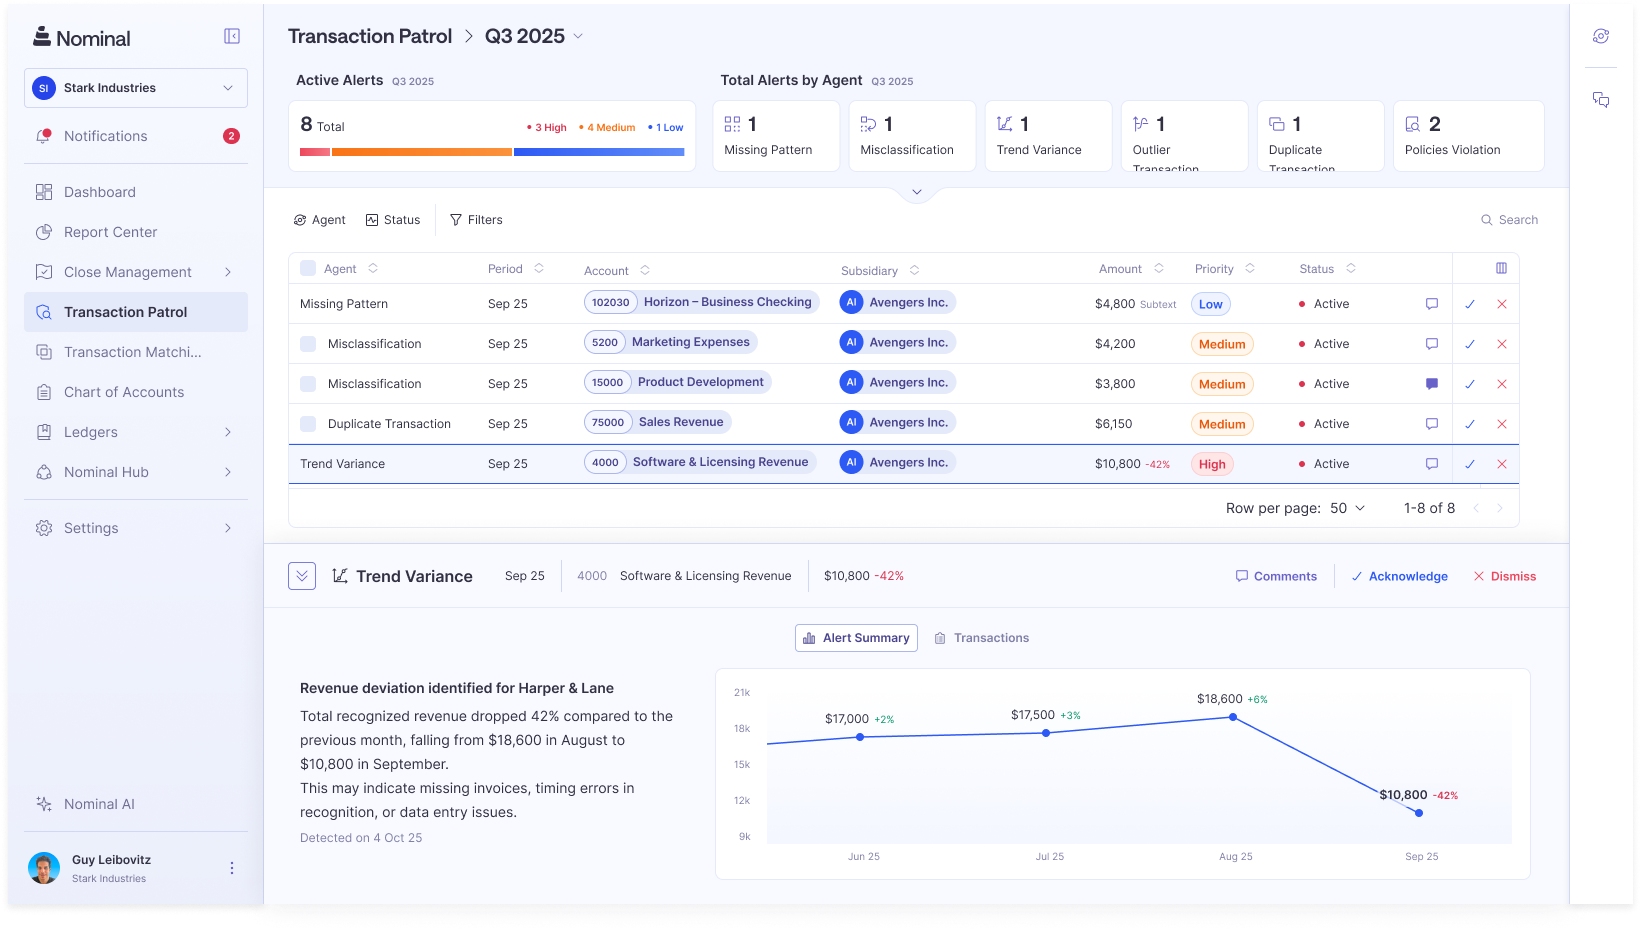The height and width of the screenshot is (934, 1641).
Task: Expand the Stark Industries workspace switcher
Action: point(135,88)
